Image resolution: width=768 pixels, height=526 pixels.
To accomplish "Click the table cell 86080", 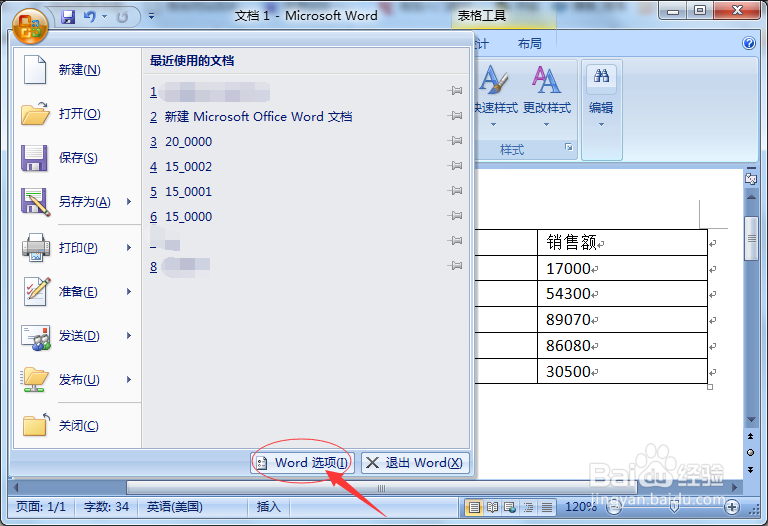I will pyautogui.click(x=622, y=346).
